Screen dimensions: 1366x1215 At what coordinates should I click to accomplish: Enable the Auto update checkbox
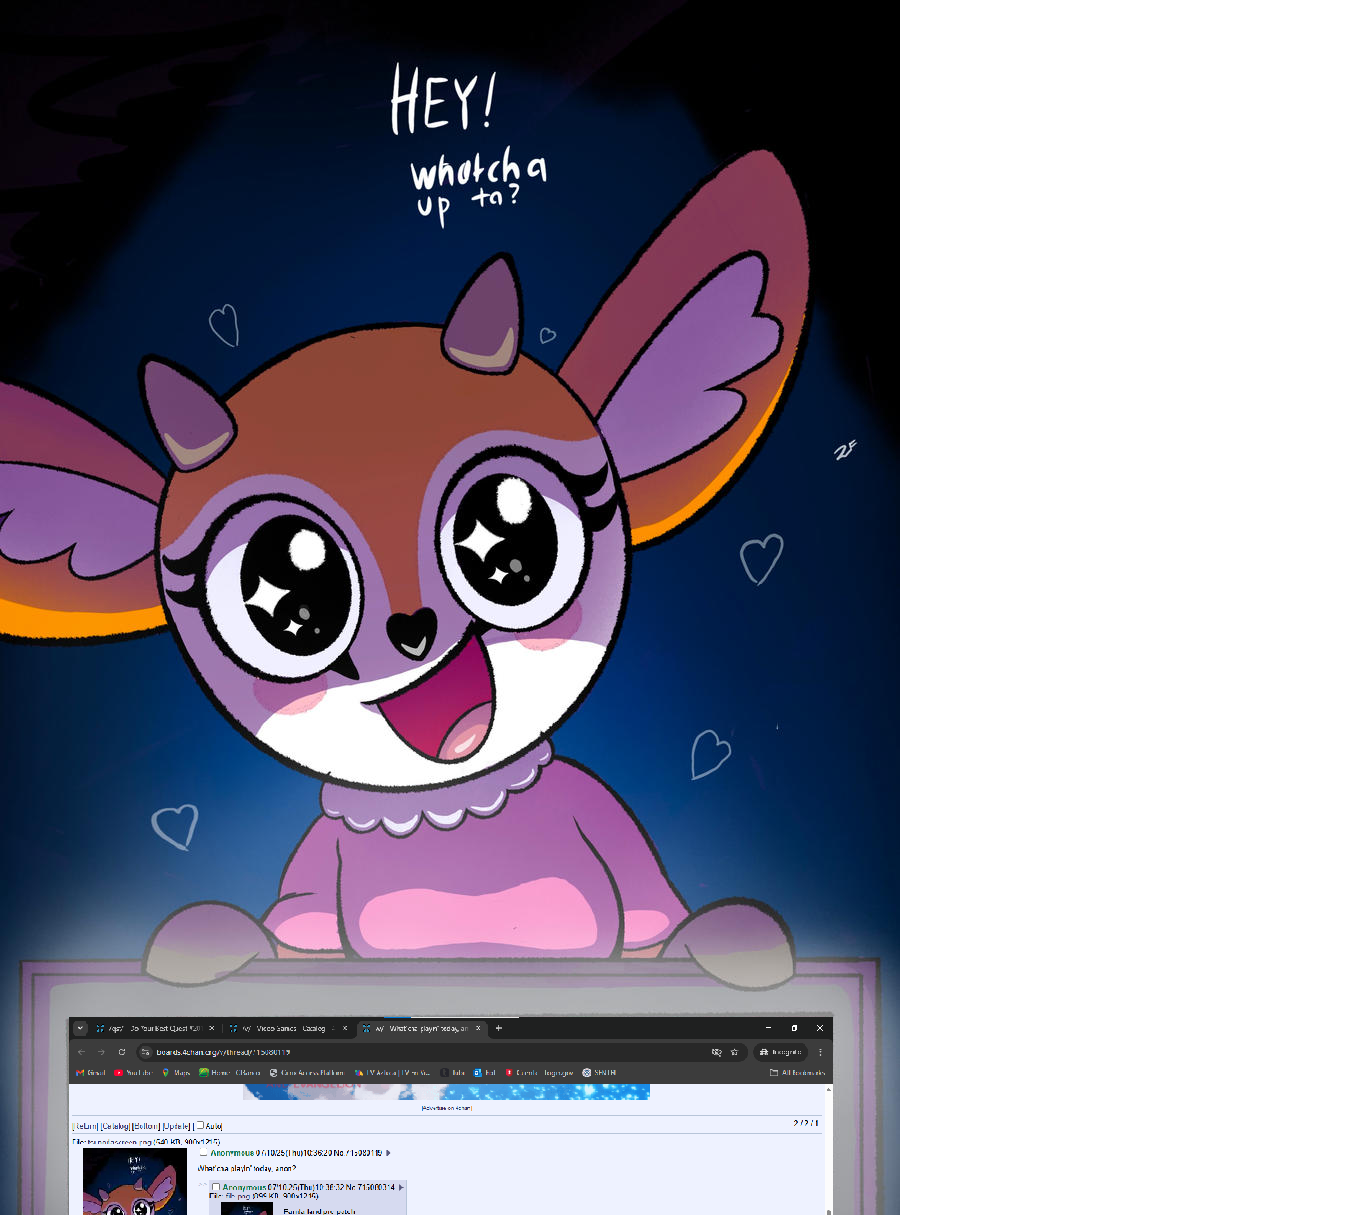point(200,1125)
